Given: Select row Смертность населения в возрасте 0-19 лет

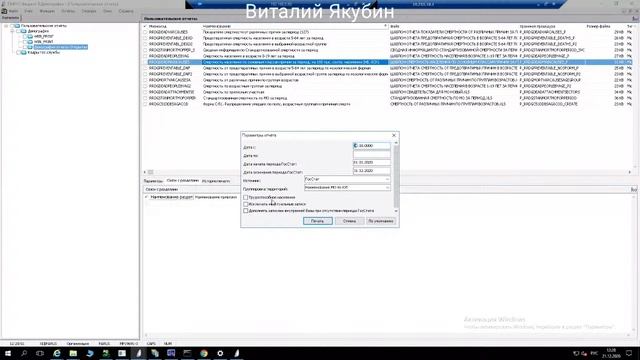Looking at the screenshot, I should point(387,56).
